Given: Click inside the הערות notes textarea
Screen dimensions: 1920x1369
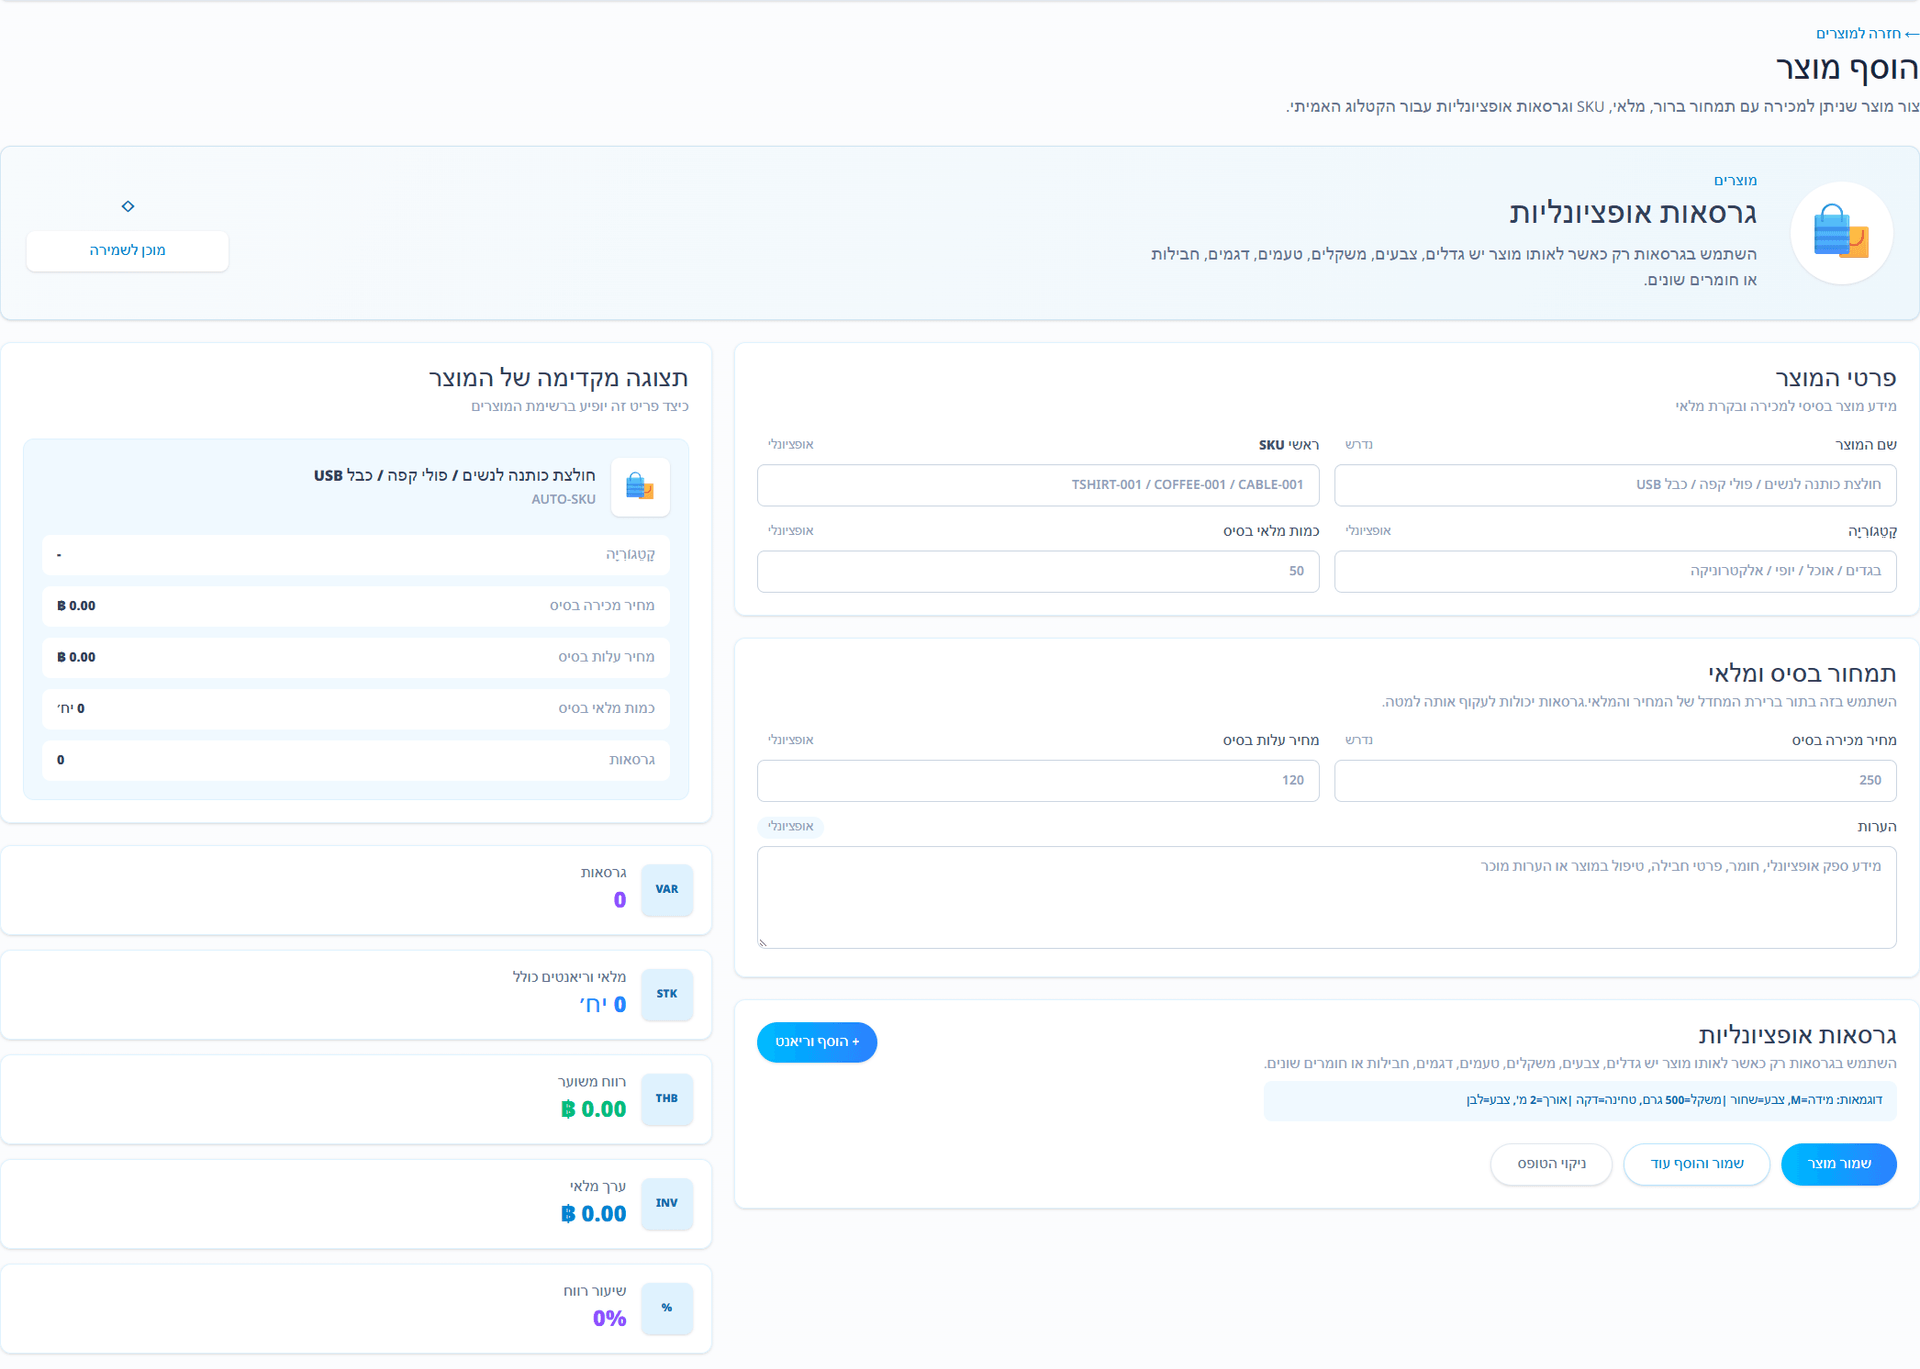Looking at the screenshot, I should 1327,897.
